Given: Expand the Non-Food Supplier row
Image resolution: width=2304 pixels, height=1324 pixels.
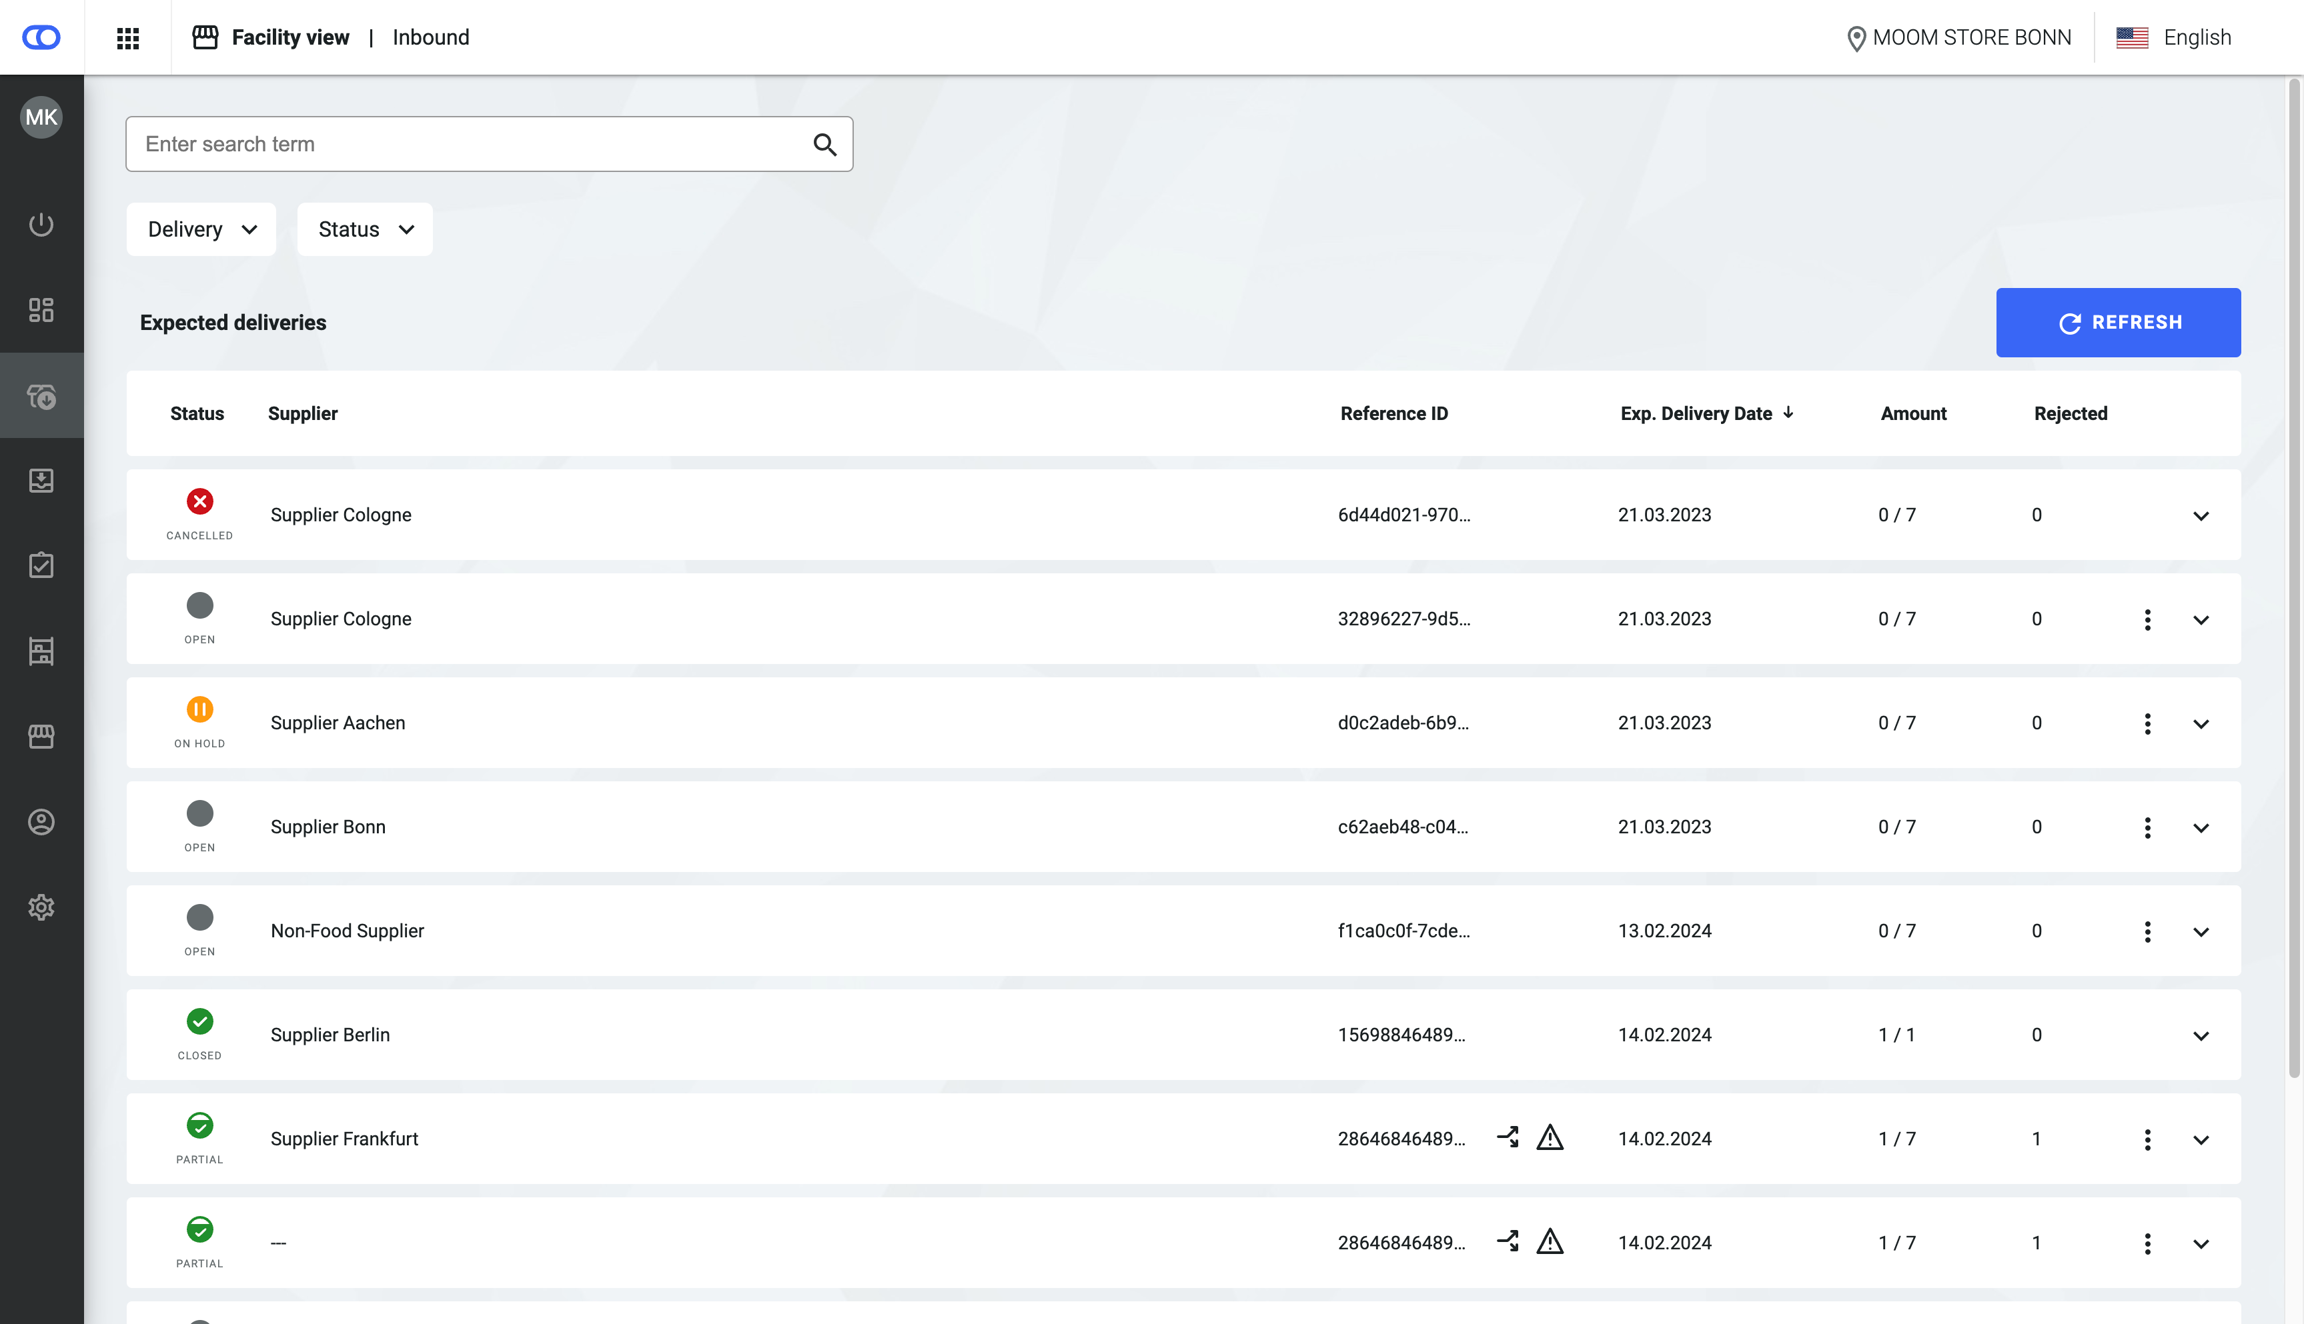Looking at the screenshot, I should (2200, 932).
